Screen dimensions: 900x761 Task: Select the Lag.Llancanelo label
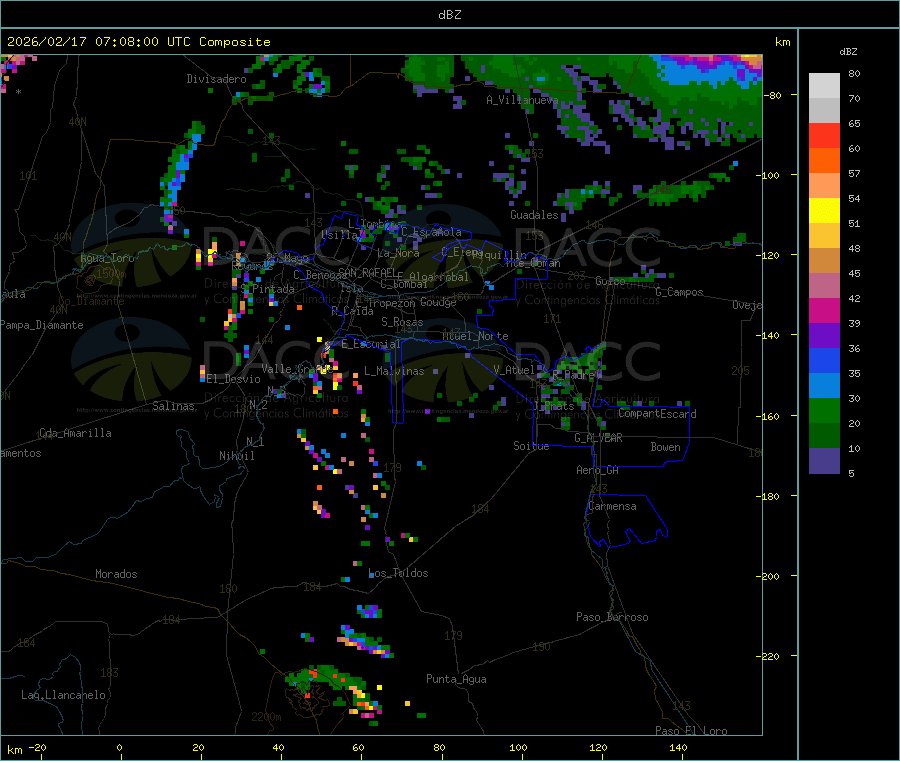coord(63,696)
